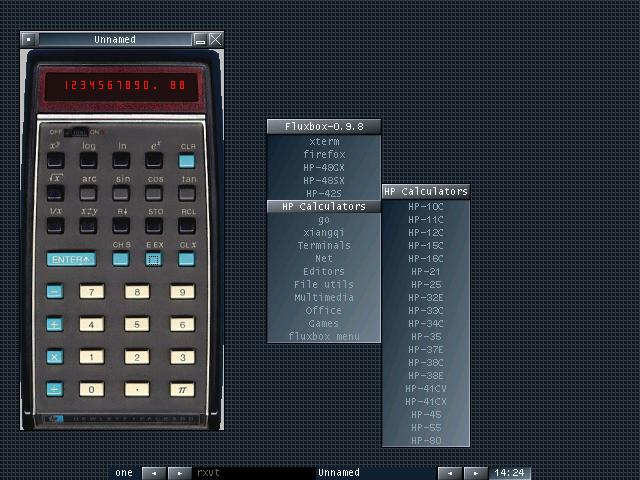Click digit key 8
The image size is (640, 480).
(137, 292)
